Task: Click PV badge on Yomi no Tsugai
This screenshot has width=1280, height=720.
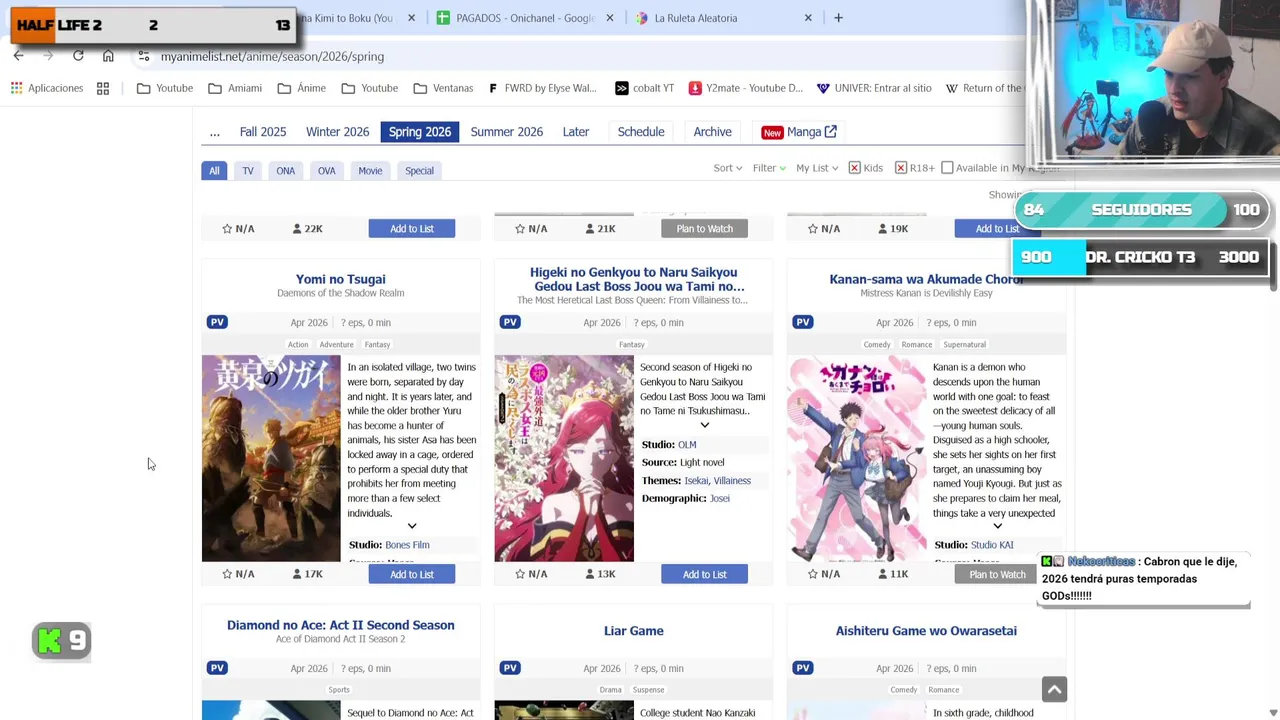Action: [x=217, y=322]
